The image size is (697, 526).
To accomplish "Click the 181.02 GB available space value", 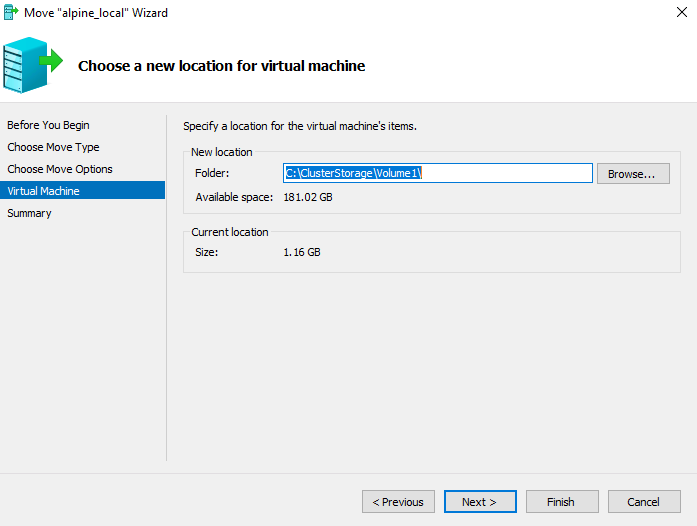I will (308, 197).
